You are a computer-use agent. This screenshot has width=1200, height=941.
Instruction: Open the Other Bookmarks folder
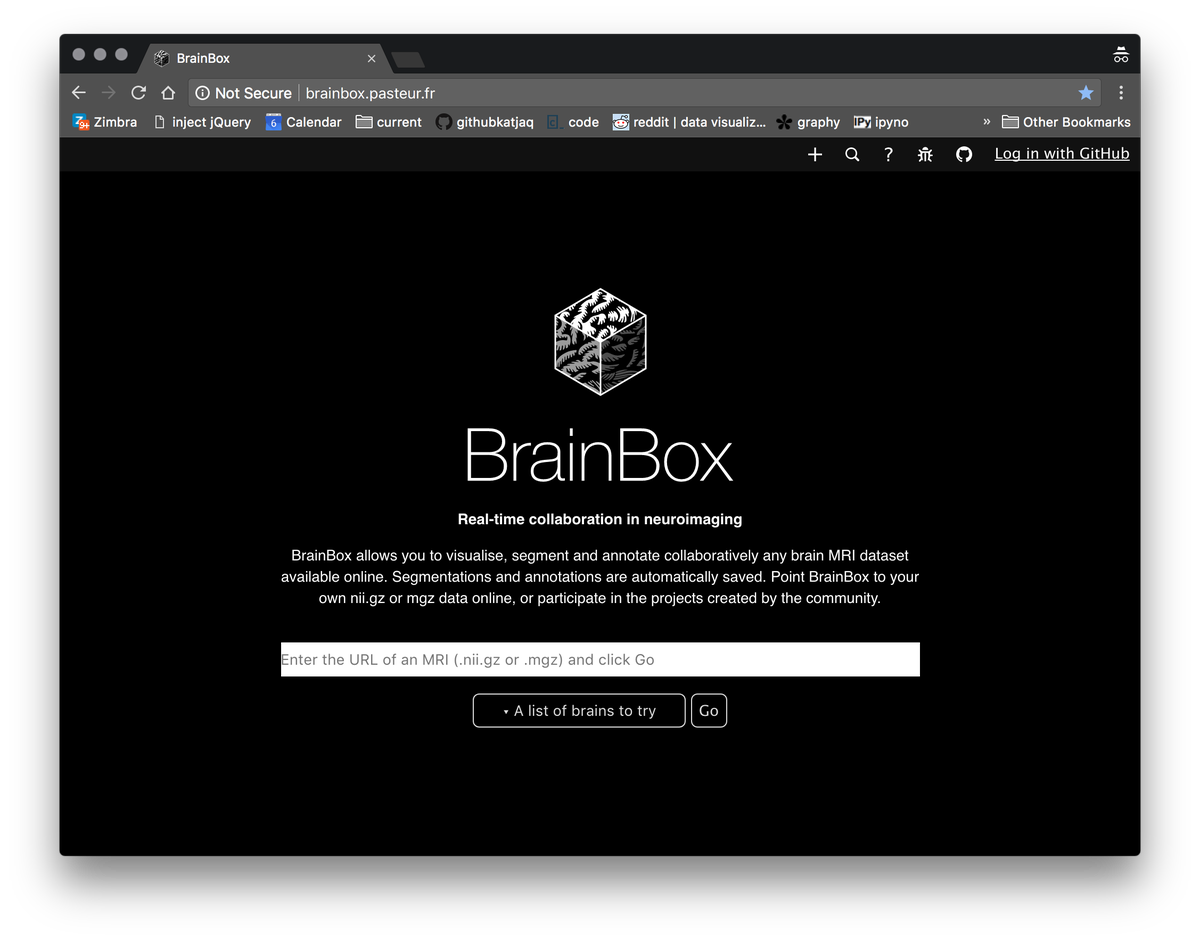point(1066,122)
